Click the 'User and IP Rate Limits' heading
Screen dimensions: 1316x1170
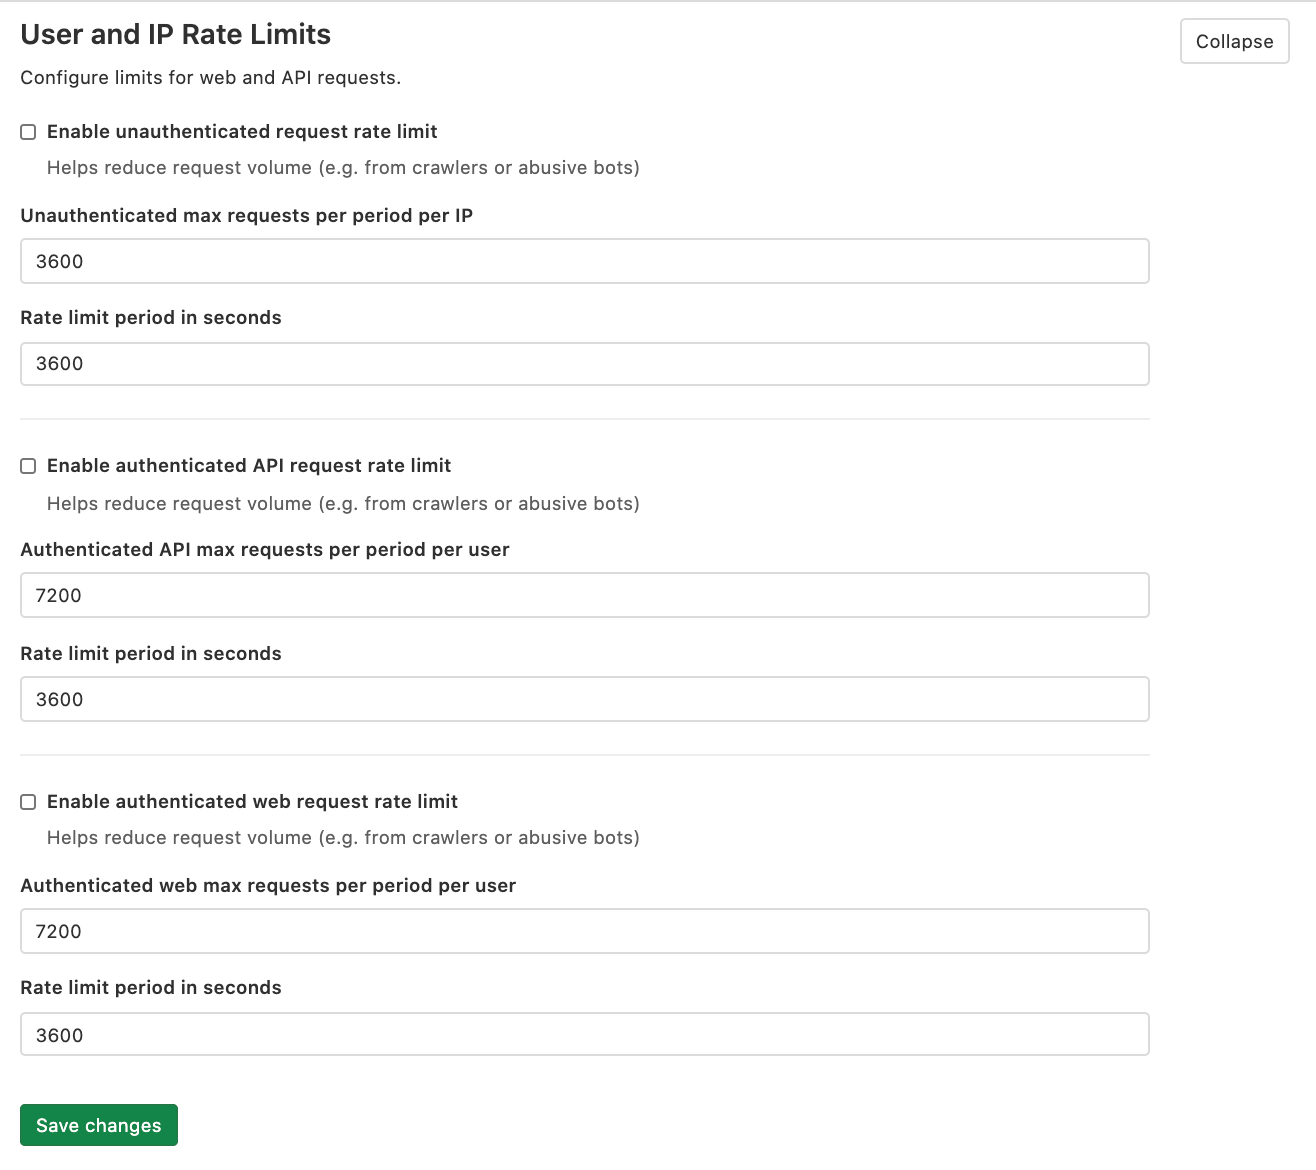tap(176, 33)
